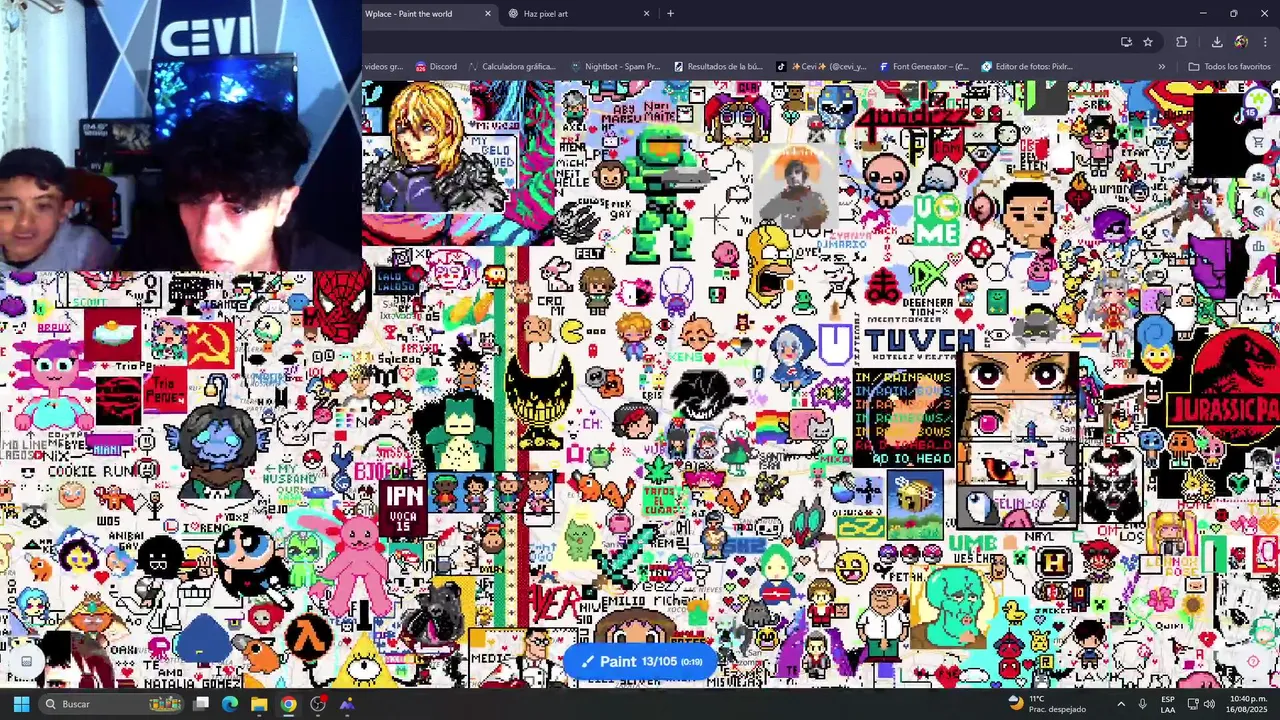Click the IPN VOCA 15 logo art
Screen dimensions: 1280x720
[x=404, y=508]
